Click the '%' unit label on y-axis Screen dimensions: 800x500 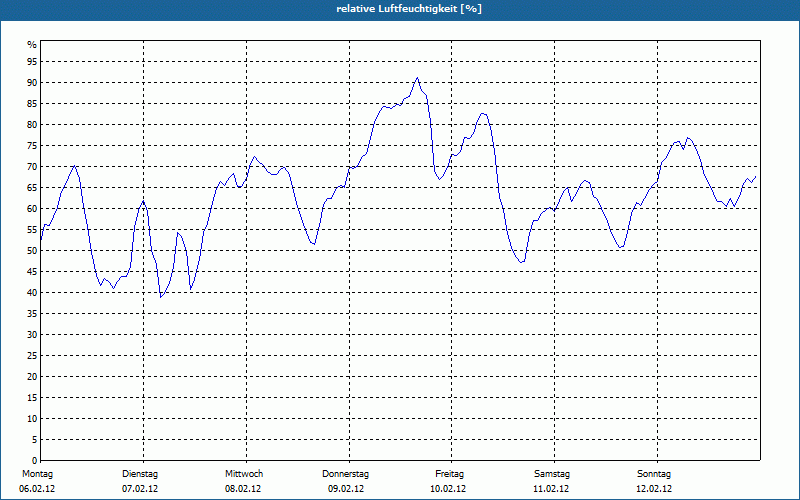coord(32,45)
